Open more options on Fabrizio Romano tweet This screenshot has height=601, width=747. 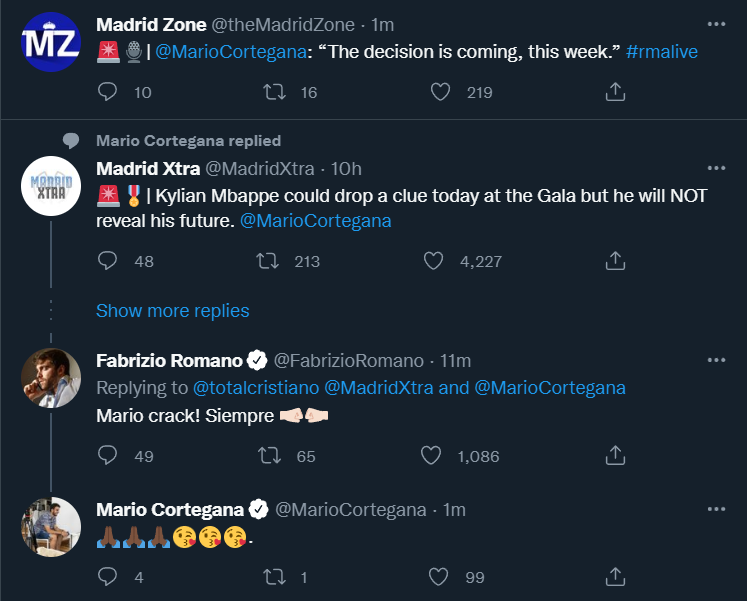[716, 360]
